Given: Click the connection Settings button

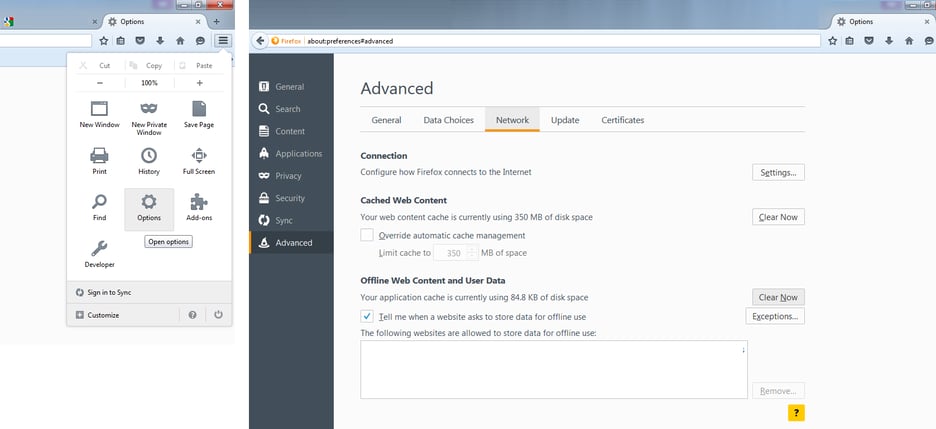Looking at the screenshot, I should pos(778,172).
